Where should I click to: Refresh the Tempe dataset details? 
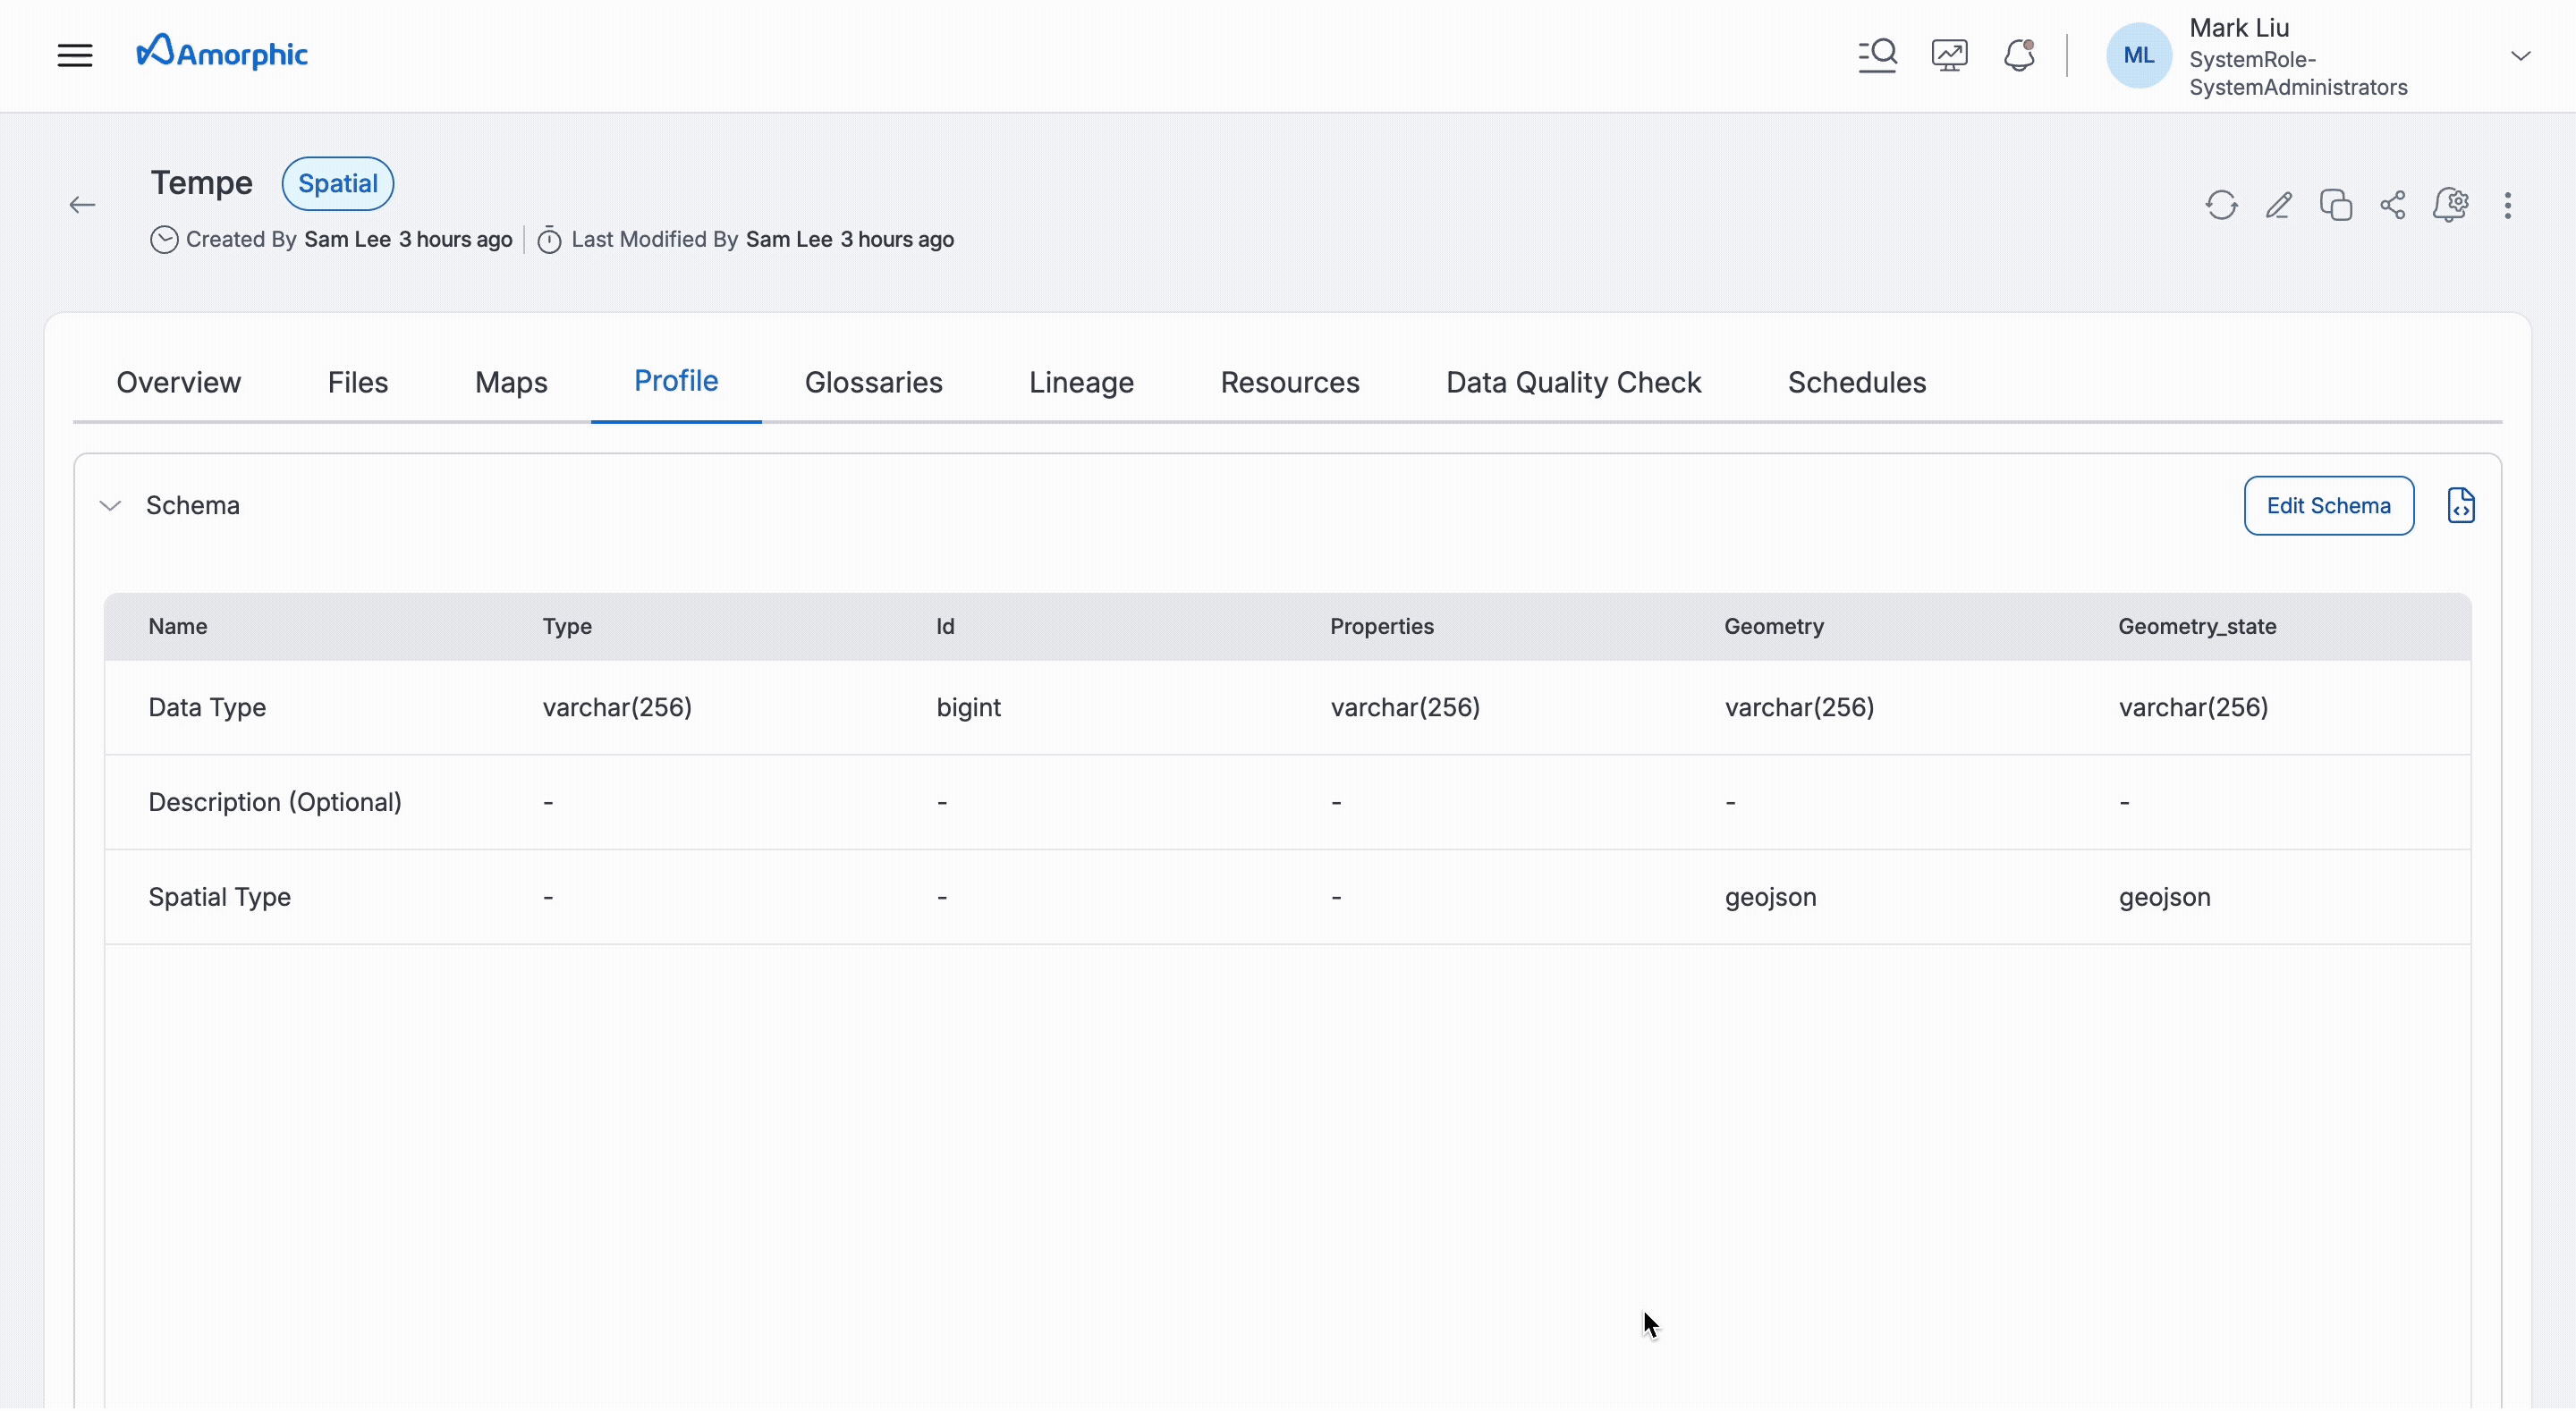click(2221, 205)
